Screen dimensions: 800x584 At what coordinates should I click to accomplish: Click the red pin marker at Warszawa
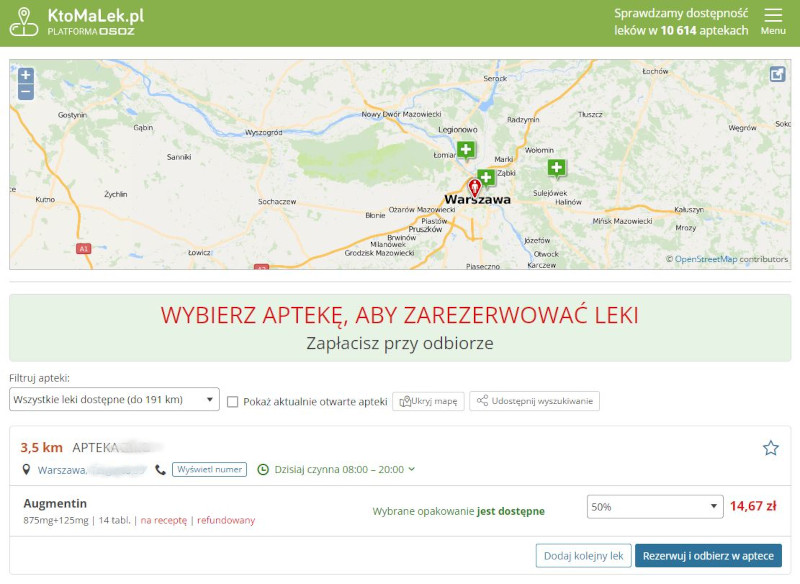tap(475, 187)
